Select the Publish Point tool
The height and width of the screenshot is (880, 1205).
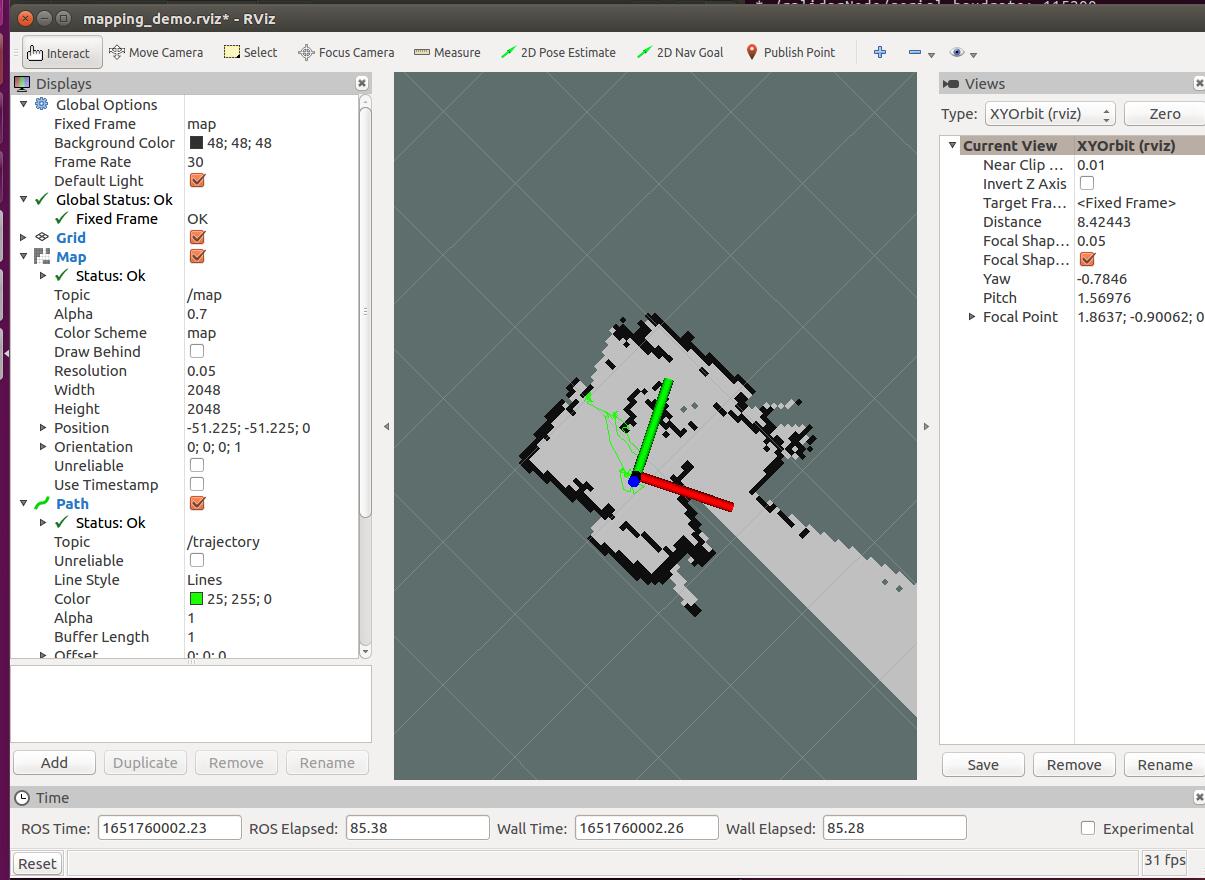790,52
